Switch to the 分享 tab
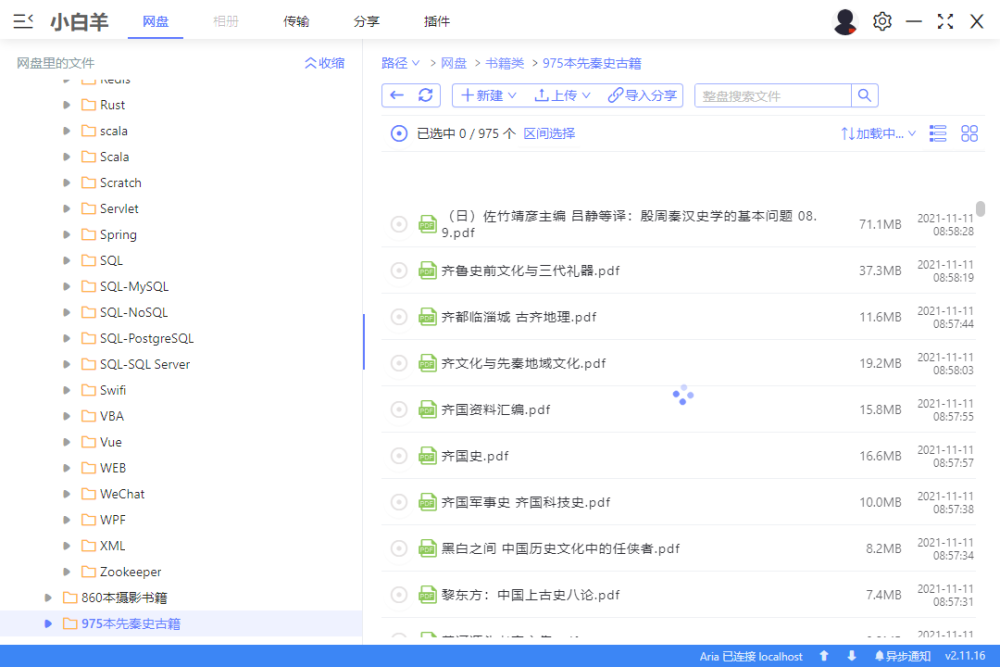Viewport: 1000px width, 667px height. click(367, 22)
